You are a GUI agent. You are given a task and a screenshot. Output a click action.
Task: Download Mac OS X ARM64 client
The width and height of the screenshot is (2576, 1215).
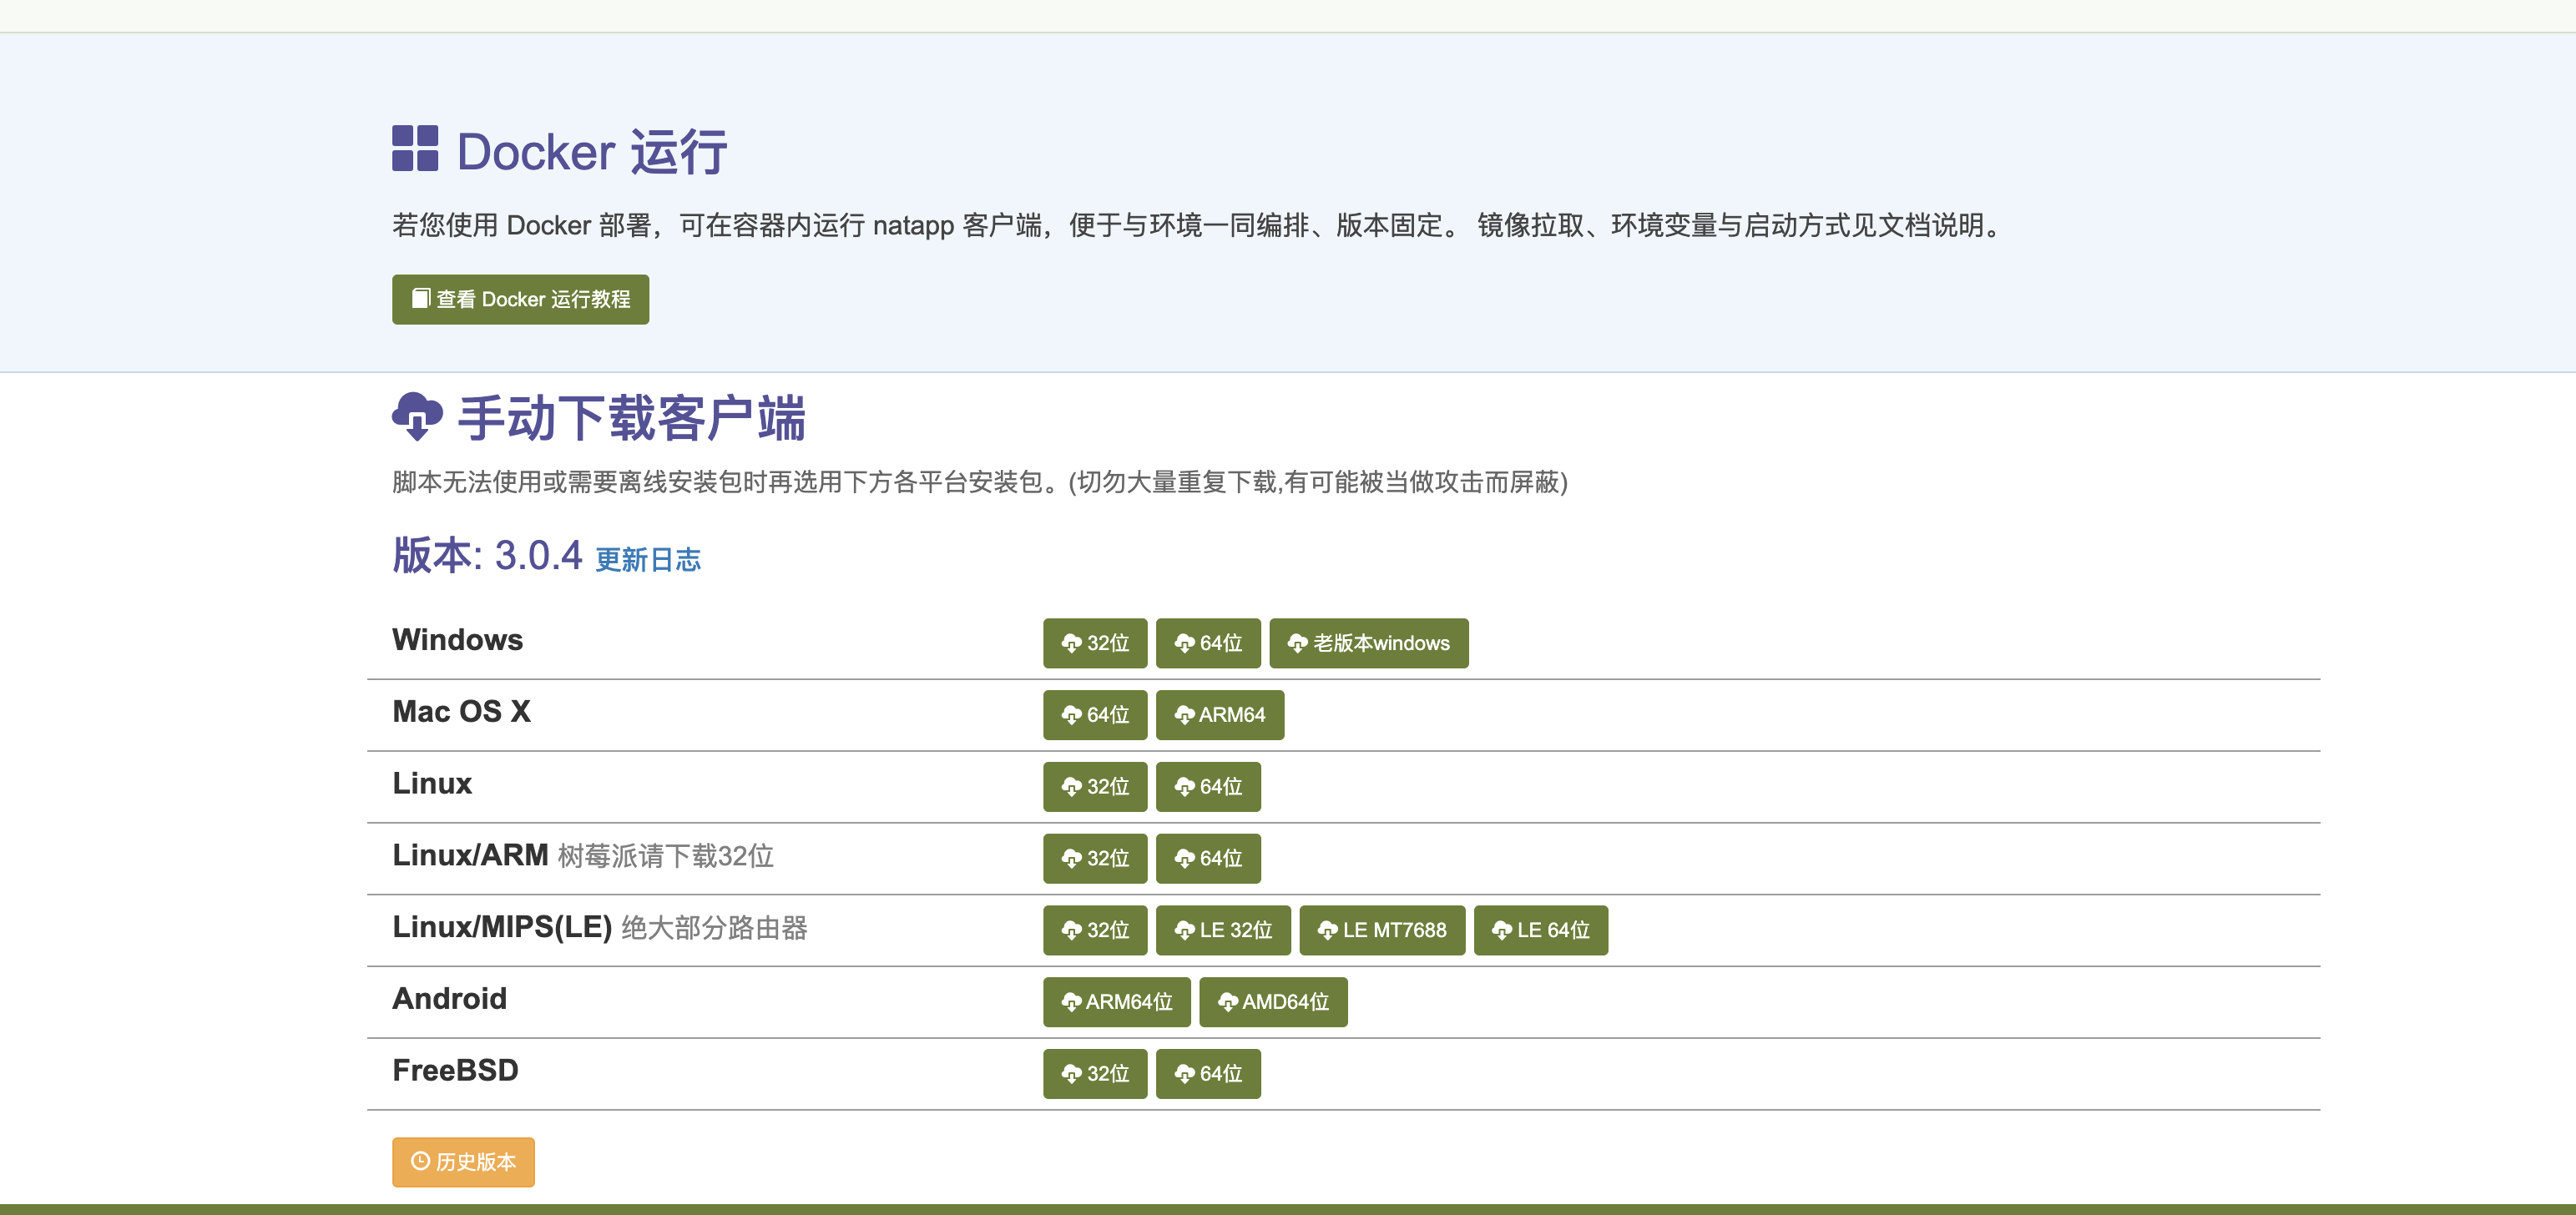point(1220,715)
